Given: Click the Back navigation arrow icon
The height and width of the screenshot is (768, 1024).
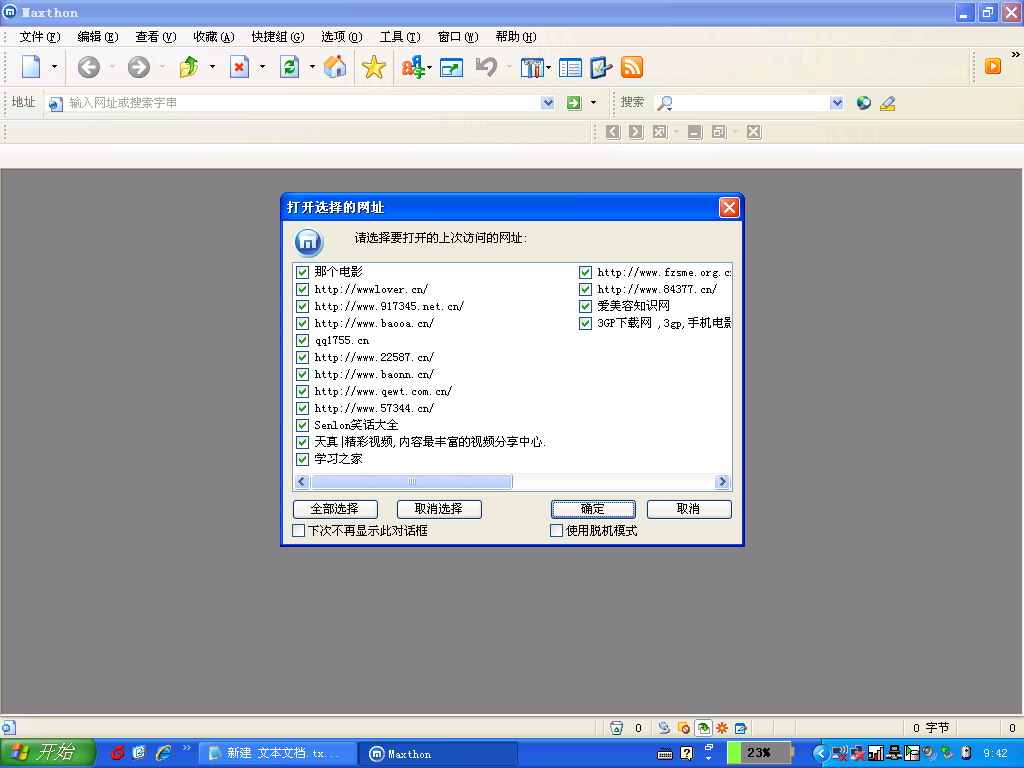Looking at the screenshot, I should coord(88,67).
